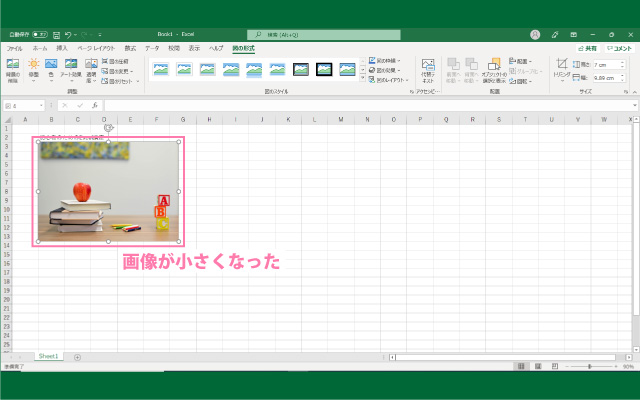Click Reset Picture (図のリセット)
Image resolution: width=640 pixels, height=400 pixels.
[120, 81]
